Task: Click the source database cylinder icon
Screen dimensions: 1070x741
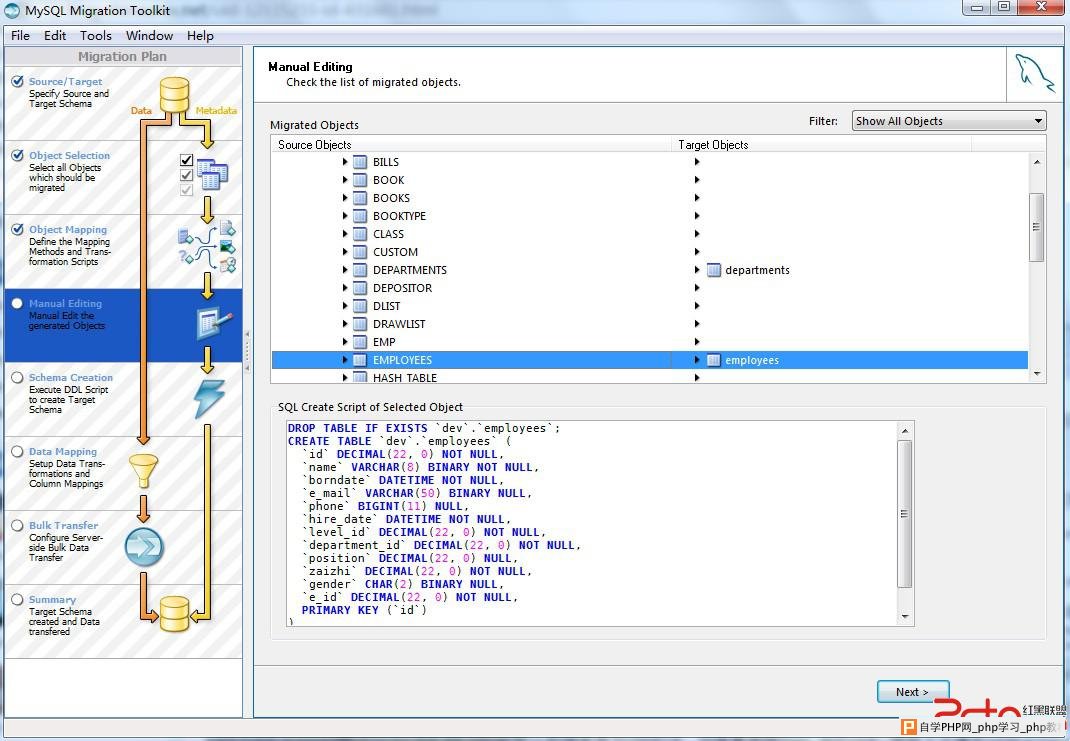Action: (174, 95)
